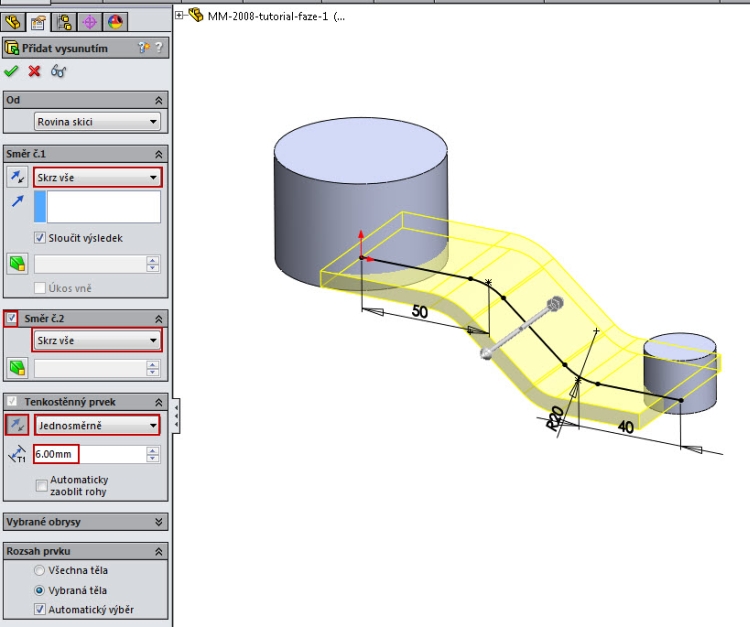
Task: Open Směr č.2 Skrz vše dropdown
Action: (x=98, y=341)
